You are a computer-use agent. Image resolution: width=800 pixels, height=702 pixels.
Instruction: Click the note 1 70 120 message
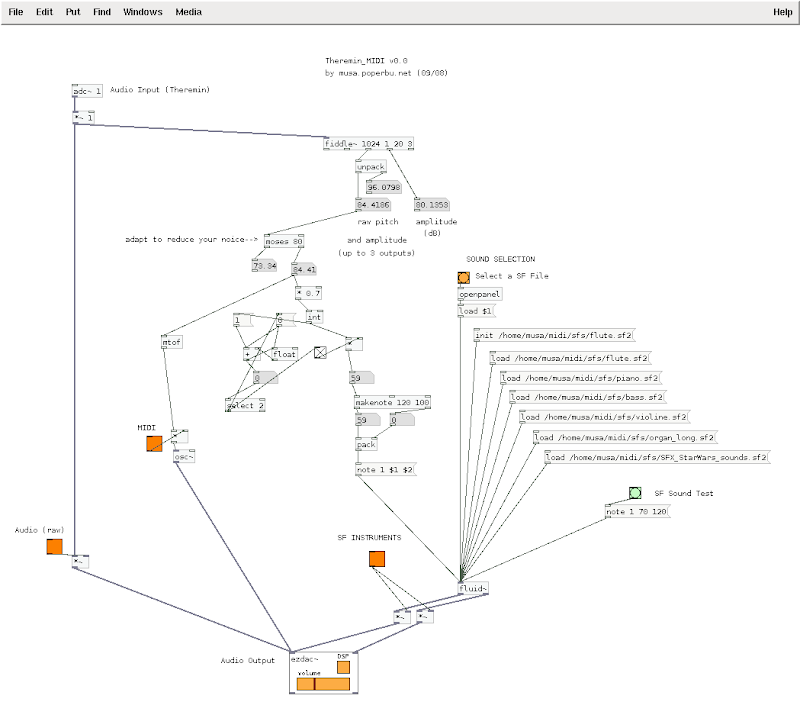638,511
